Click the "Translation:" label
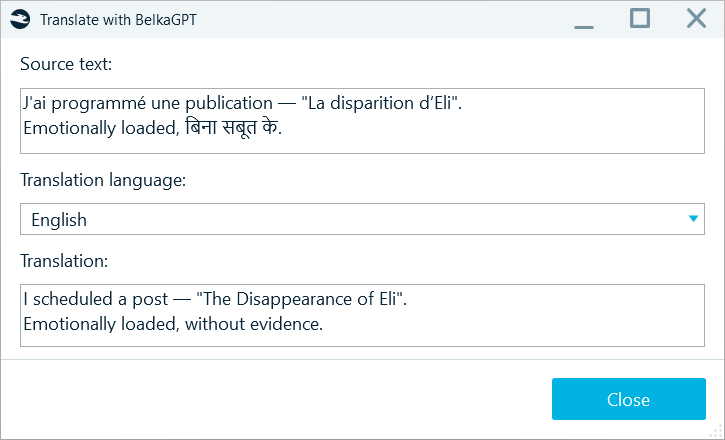725x440 pixels. 64,261
